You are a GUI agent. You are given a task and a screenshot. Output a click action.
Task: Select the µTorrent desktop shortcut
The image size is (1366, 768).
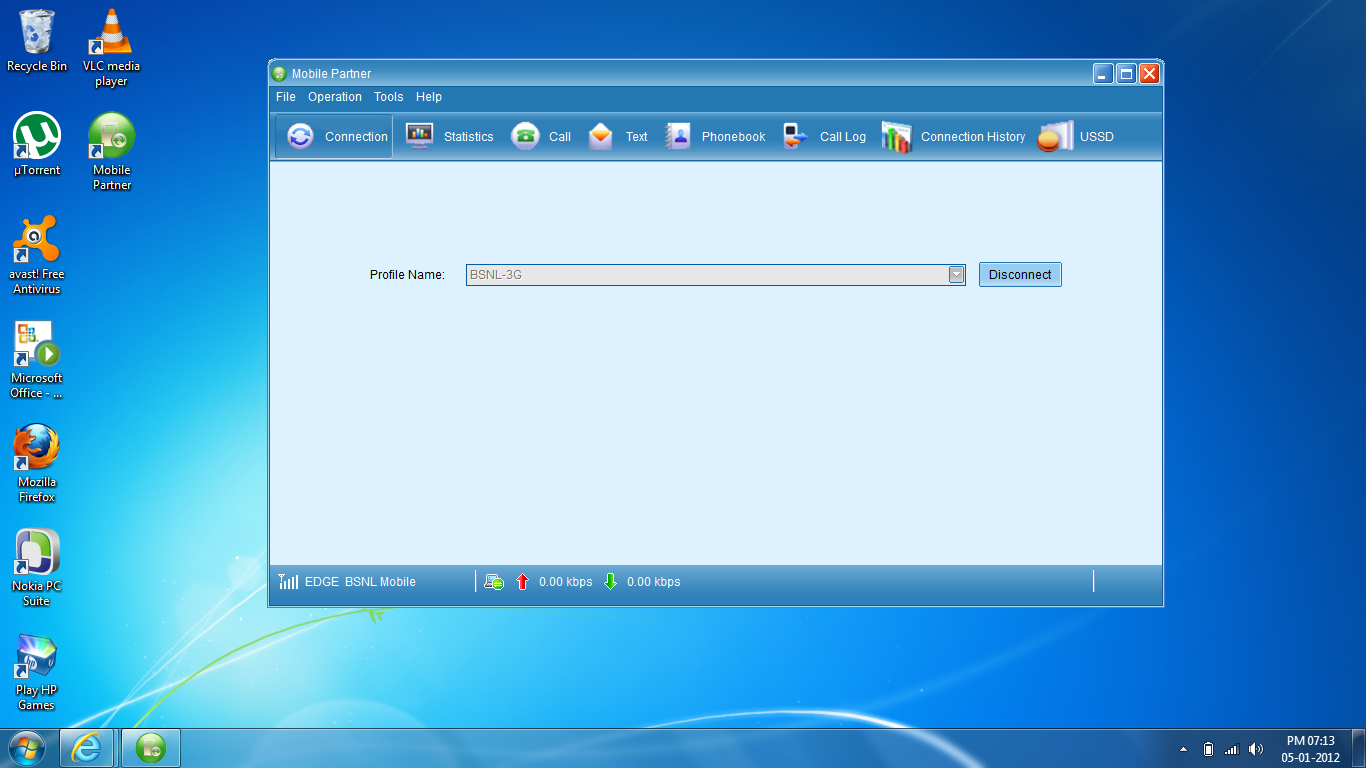tap(37, 145)
